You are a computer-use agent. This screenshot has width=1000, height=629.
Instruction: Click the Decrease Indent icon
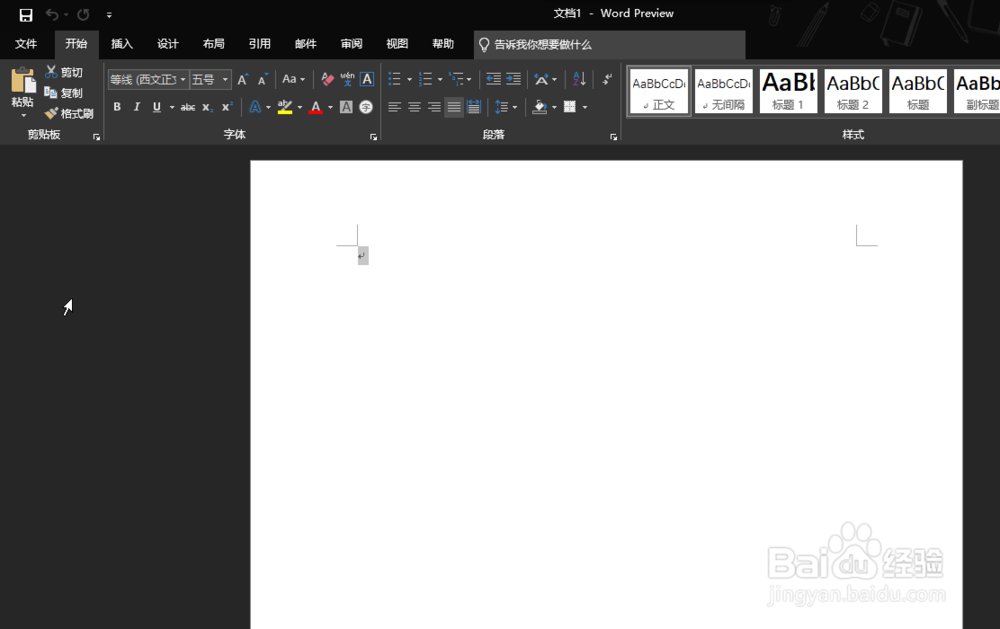coord(493,79)
